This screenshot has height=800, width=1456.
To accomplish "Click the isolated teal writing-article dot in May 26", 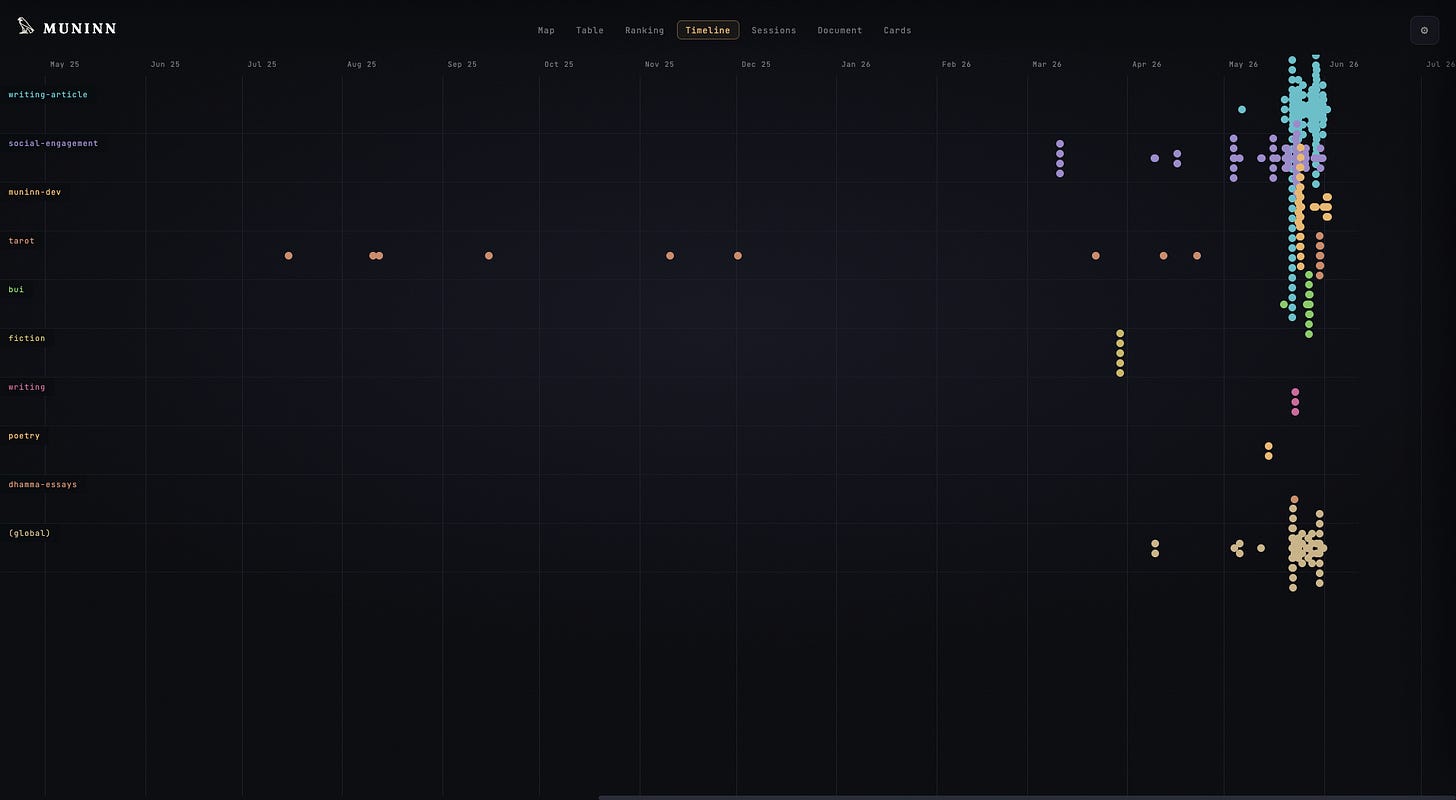I will tap(1242, 110).
